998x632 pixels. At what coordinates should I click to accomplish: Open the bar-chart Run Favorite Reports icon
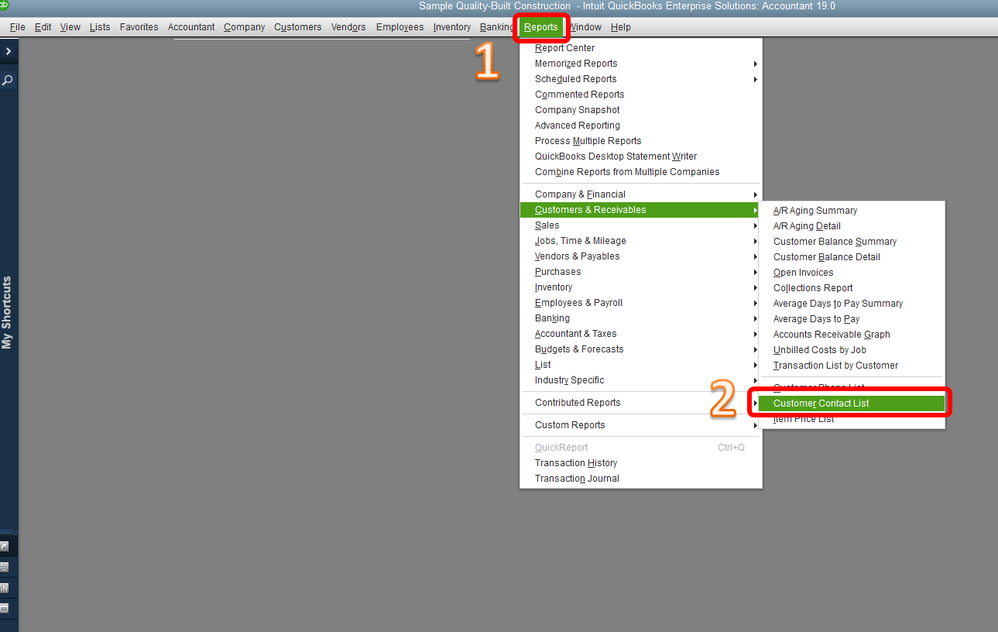[x=4, y=587]
